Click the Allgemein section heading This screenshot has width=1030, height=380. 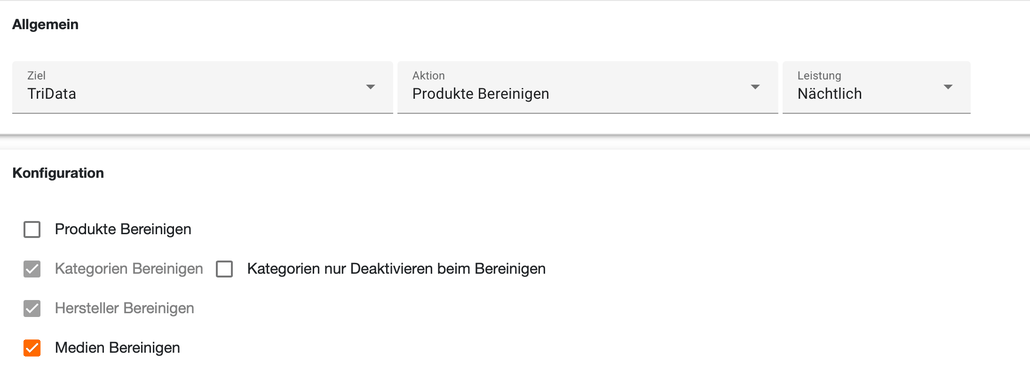[45, 25]
